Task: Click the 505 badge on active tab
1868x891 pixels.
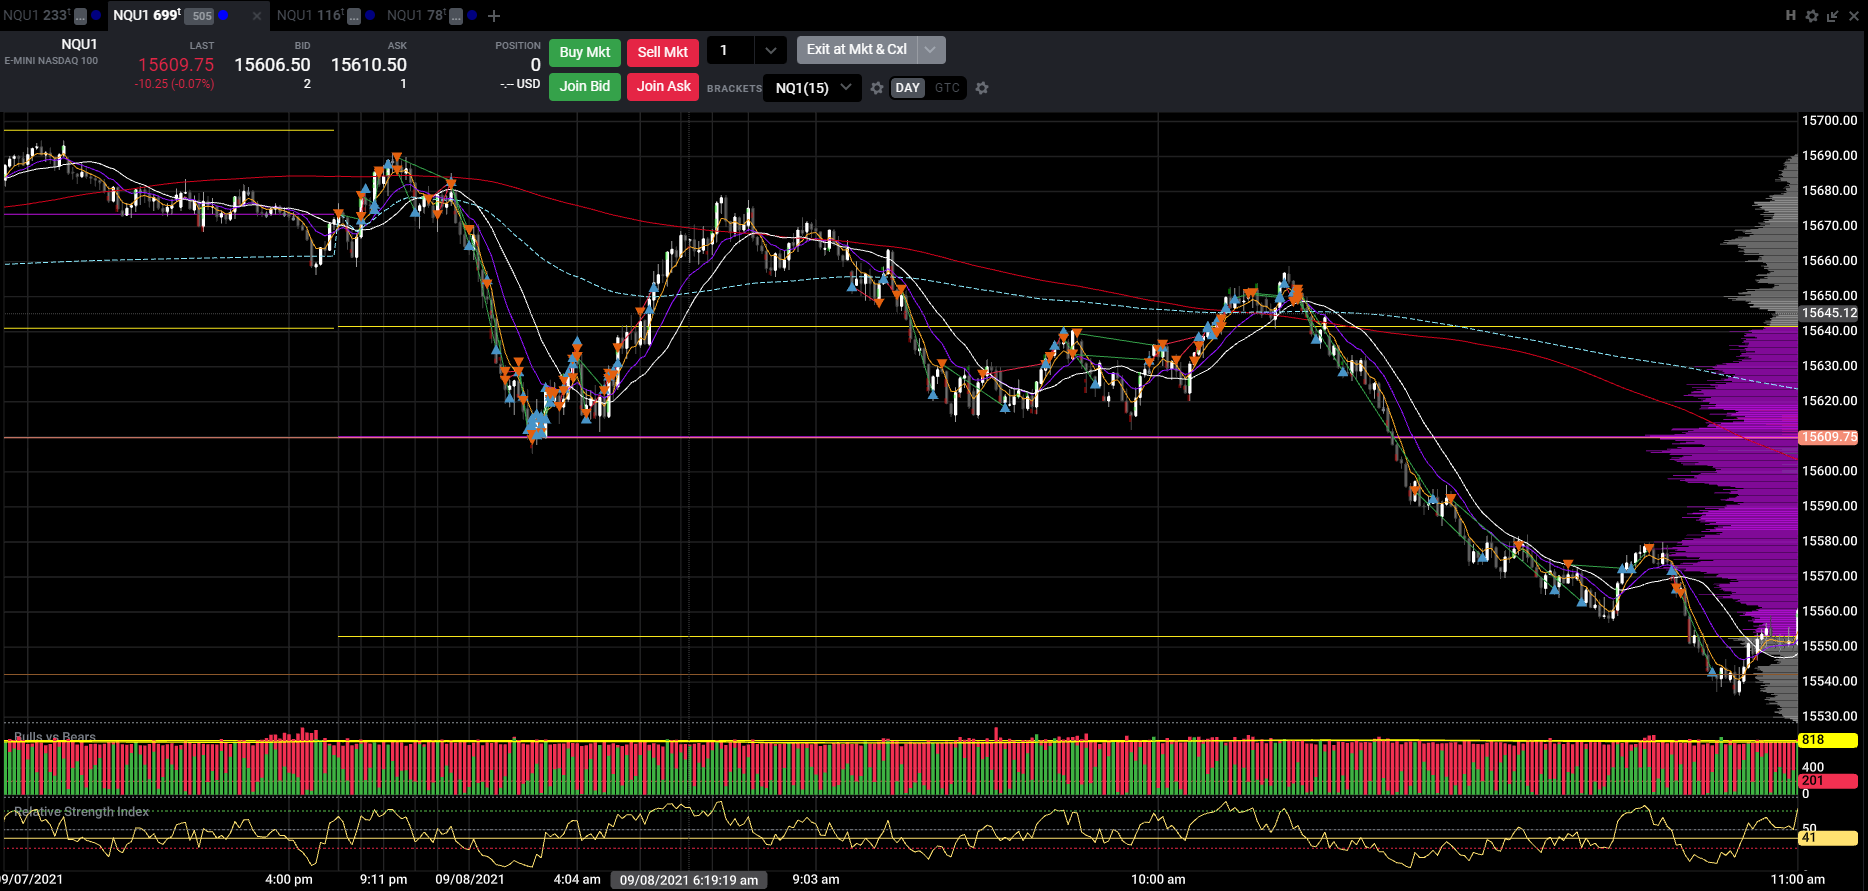Action: coord(201,16)
